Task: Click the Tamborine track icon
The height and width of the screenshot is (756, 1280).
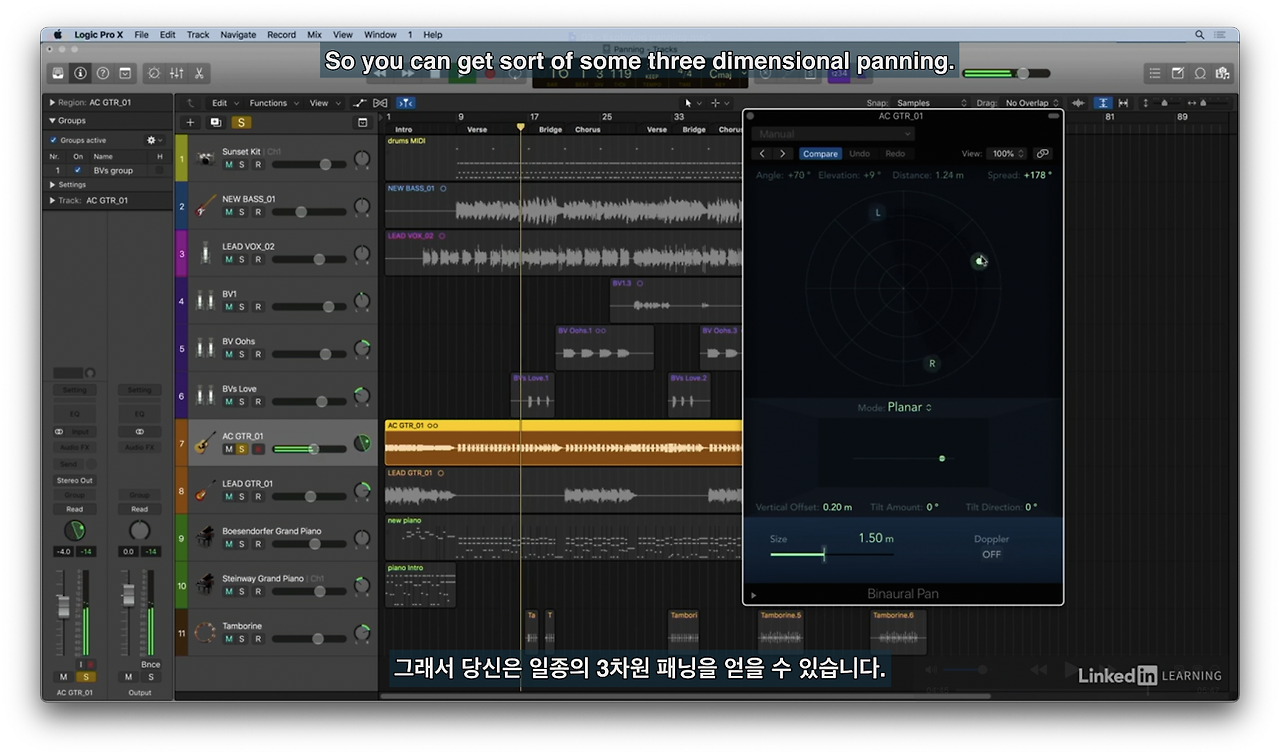Action: coord(206,632)
